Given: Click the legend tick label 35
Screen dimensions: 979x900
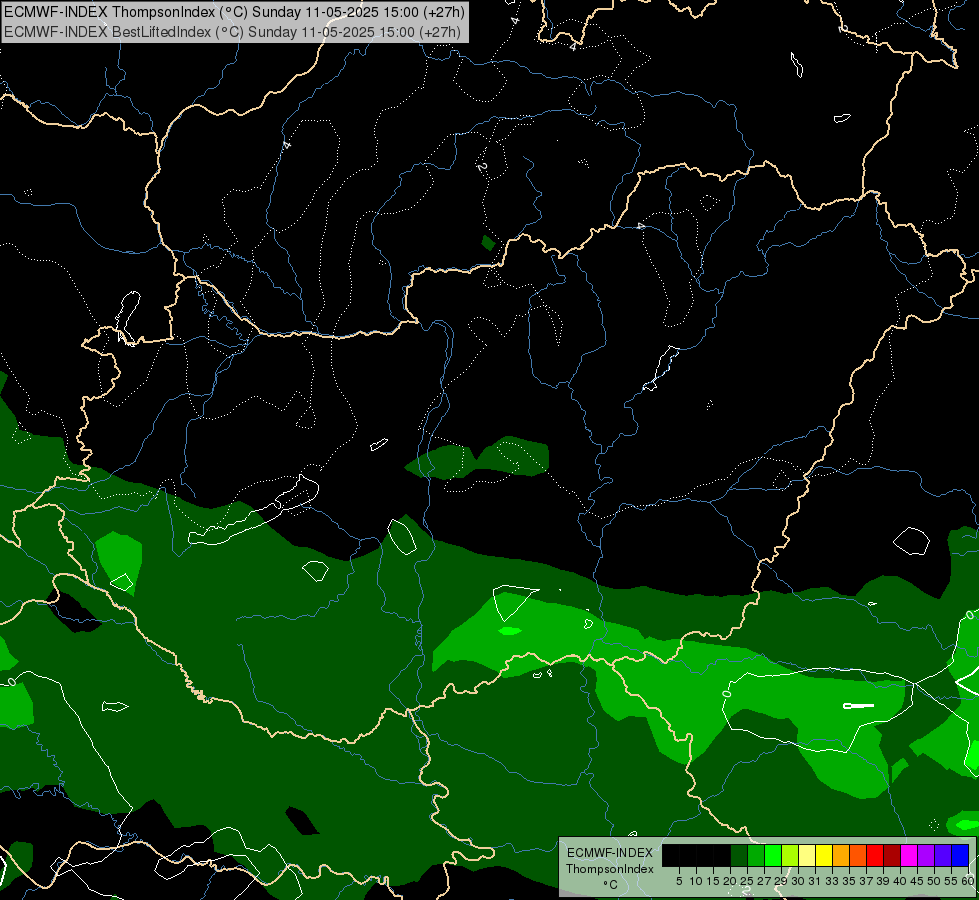Looking at the screenshot, I should (x=849, y=881).
